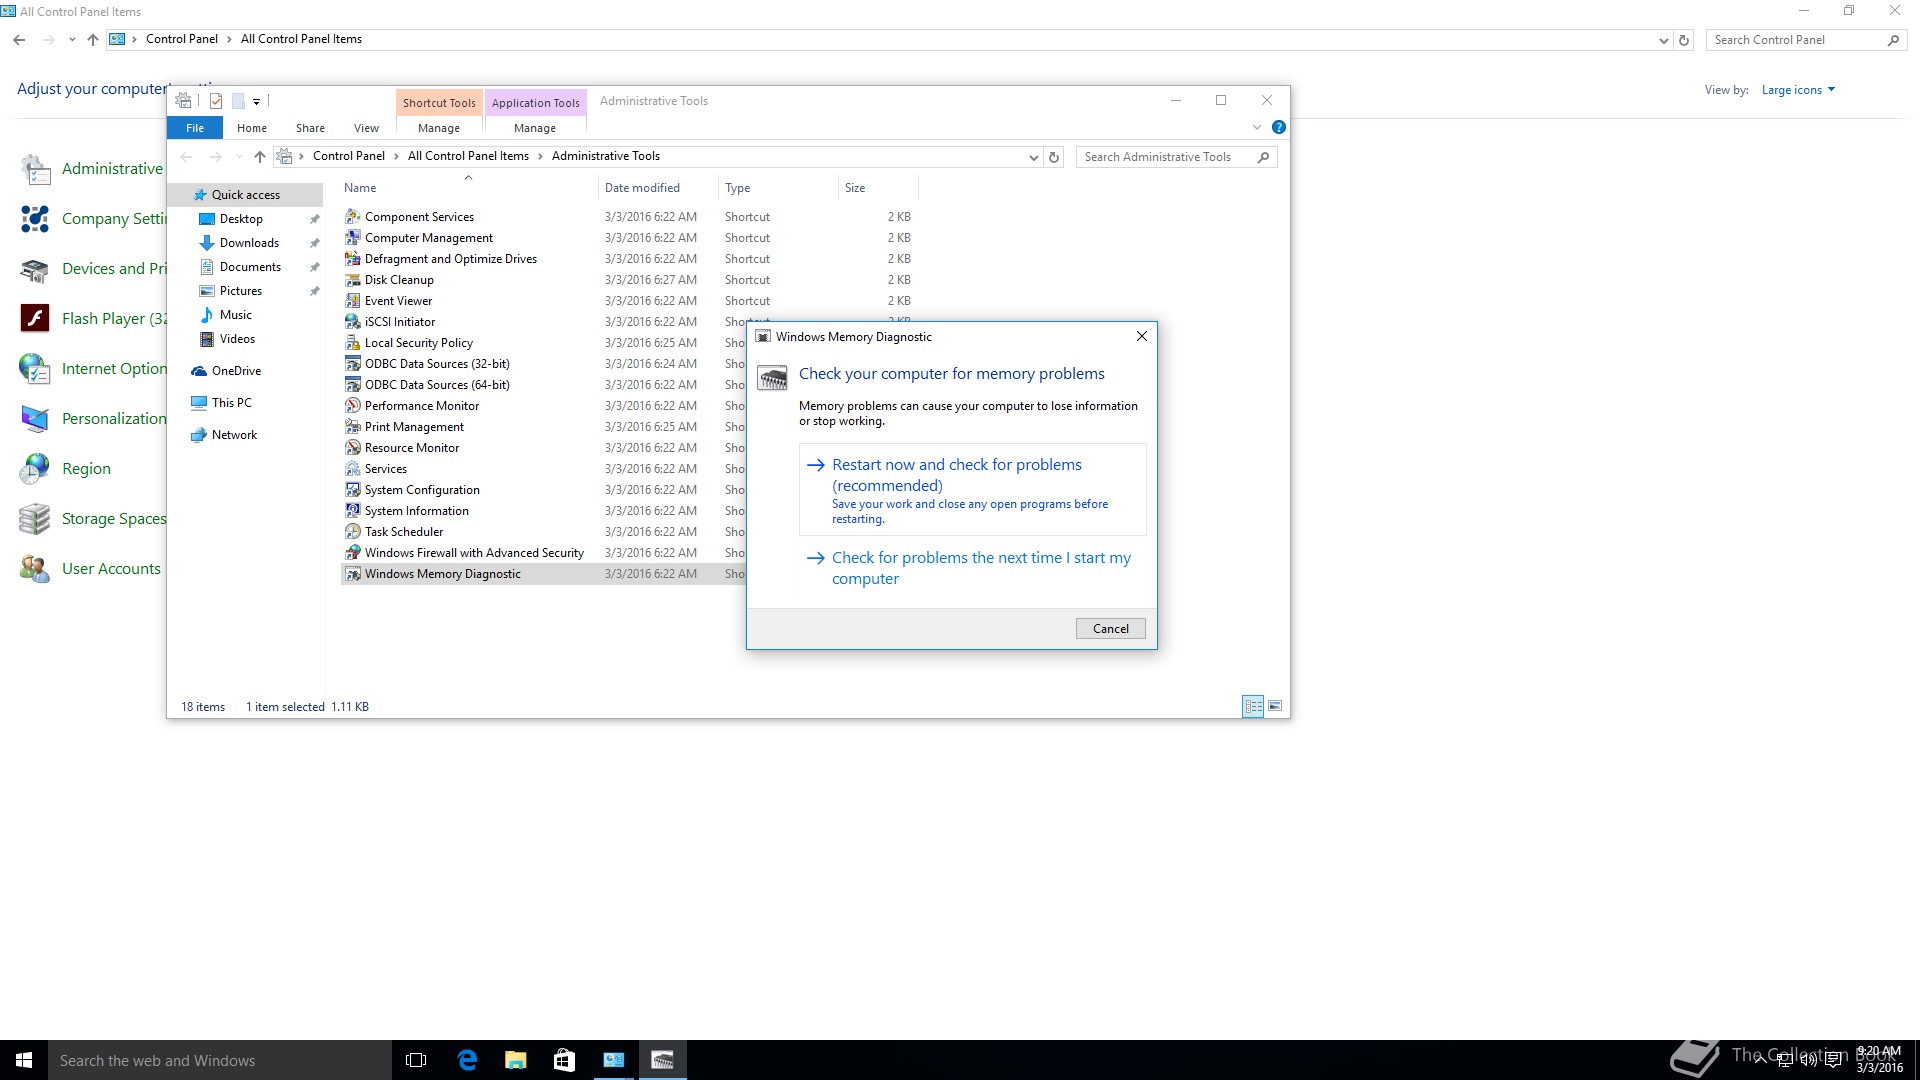Click the Disk Cleanup icon
1920x1080 pixels.
coord(352,280)
